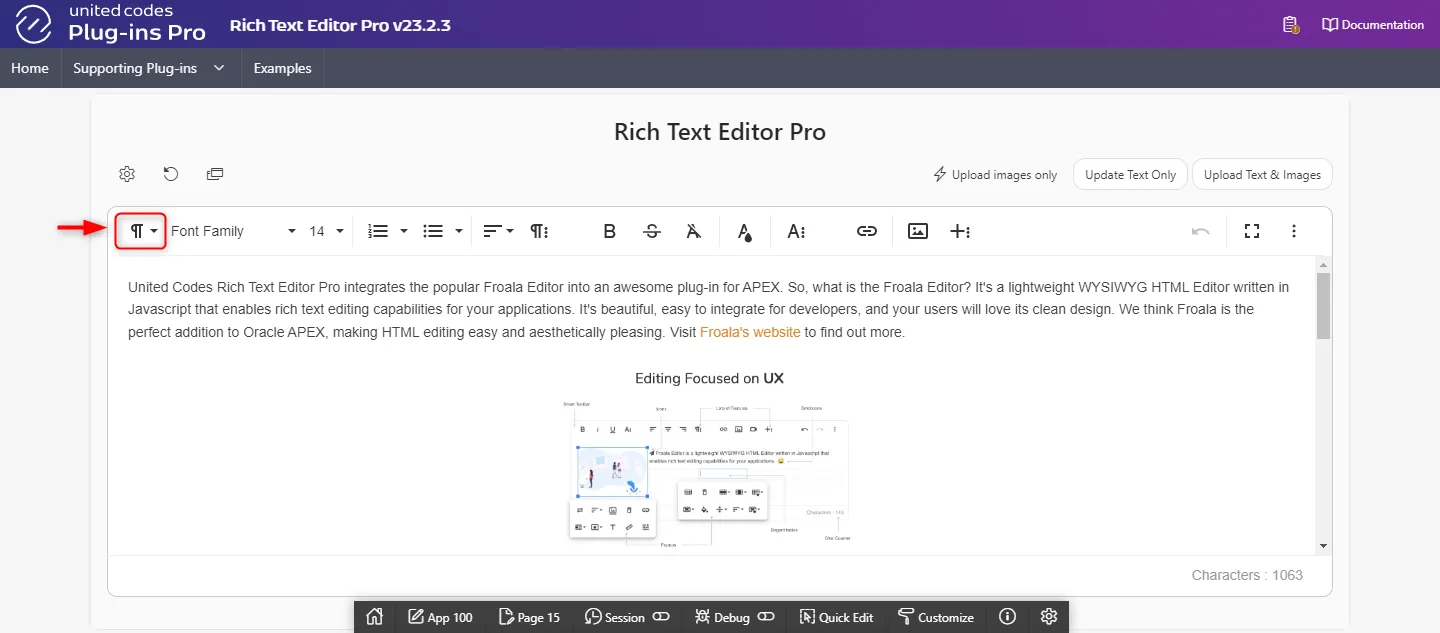
Task: Toggle bold formatting in editor toolbar
Action: 609,231
